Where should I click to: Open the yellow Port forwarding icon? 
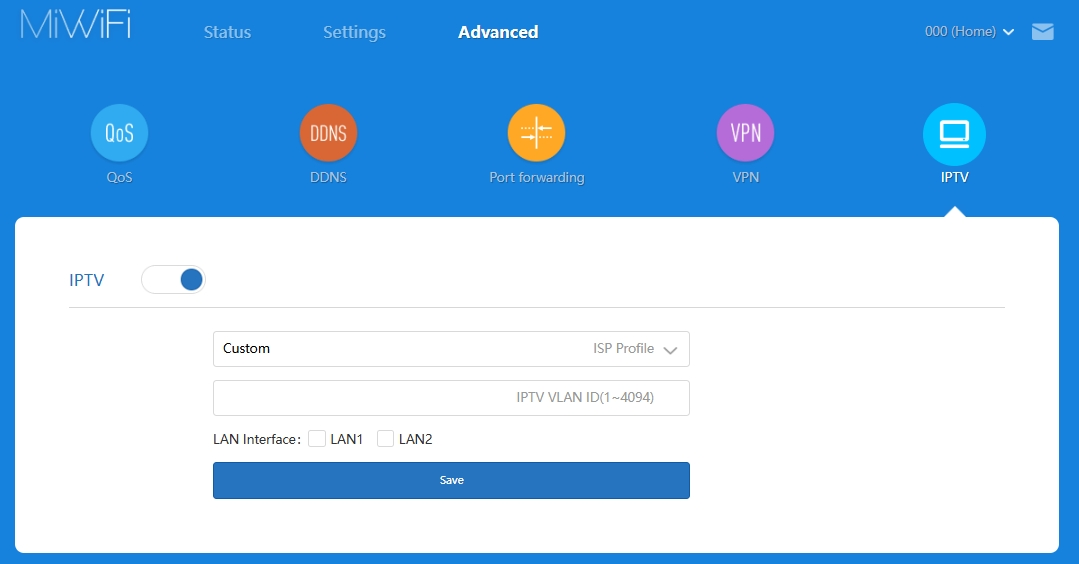(536, 133)
